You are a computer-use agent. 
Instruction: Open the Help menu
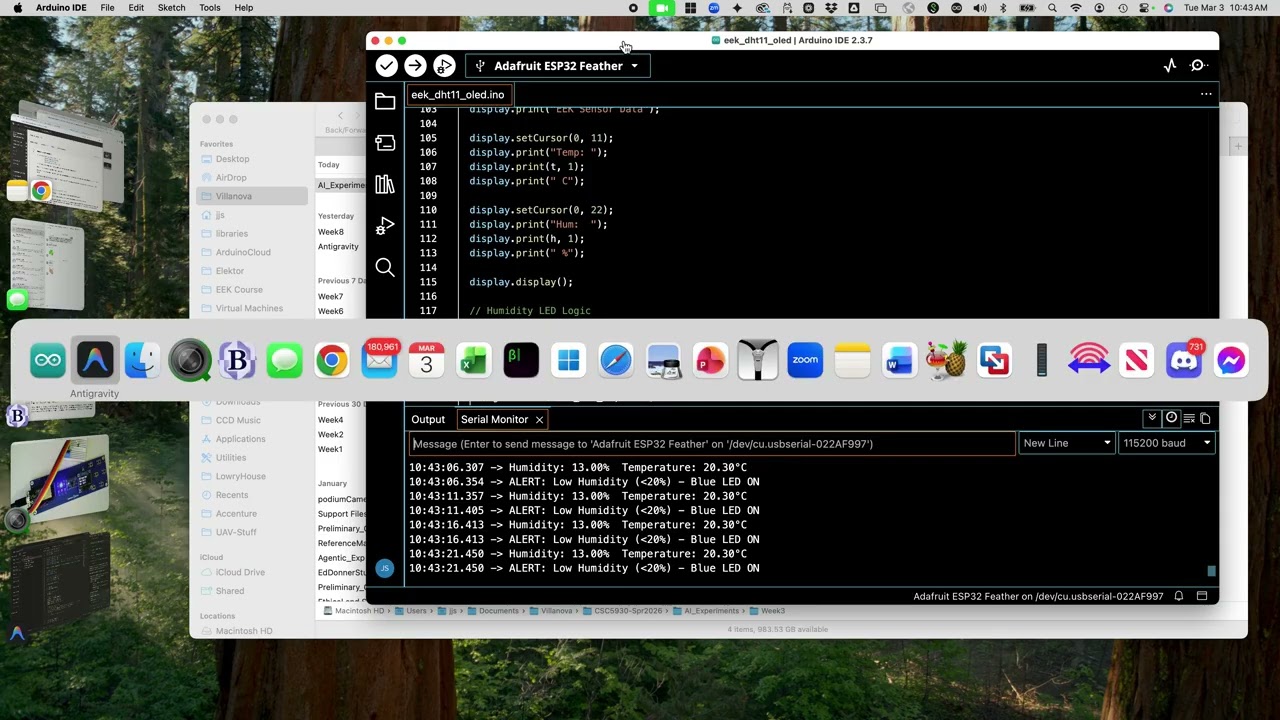coord(243,8)
